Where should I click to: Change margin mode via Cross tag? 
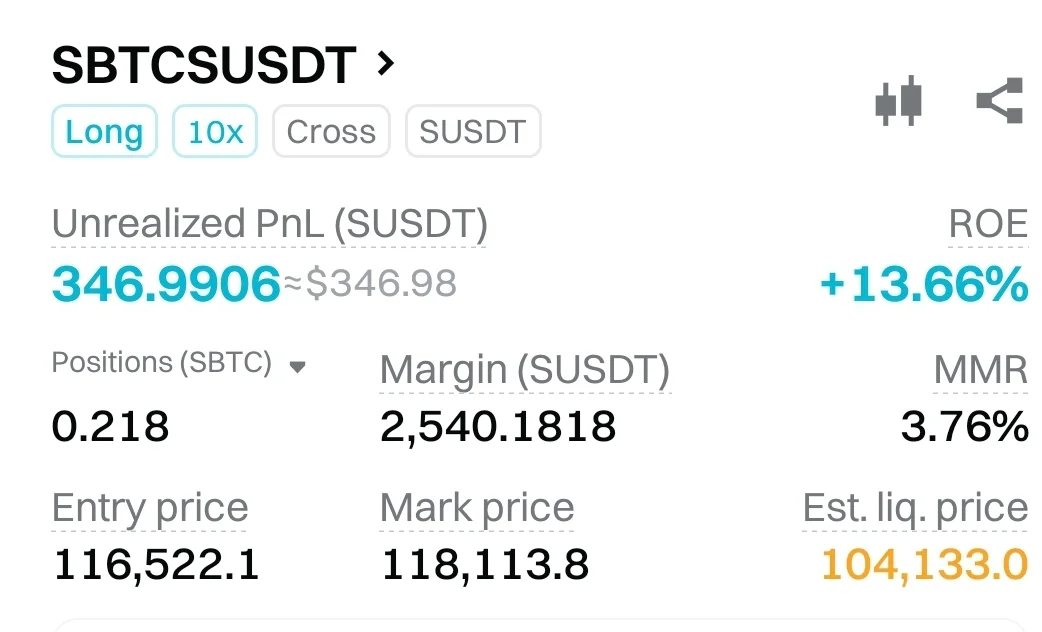click(331, 132)
